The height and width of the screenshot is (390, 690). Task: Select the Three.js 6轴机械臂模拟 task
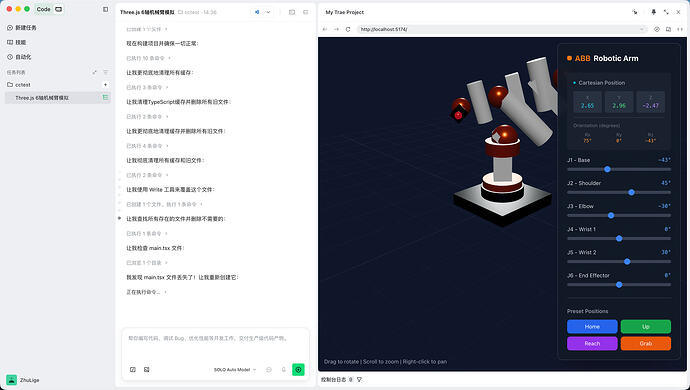[58, 98]
